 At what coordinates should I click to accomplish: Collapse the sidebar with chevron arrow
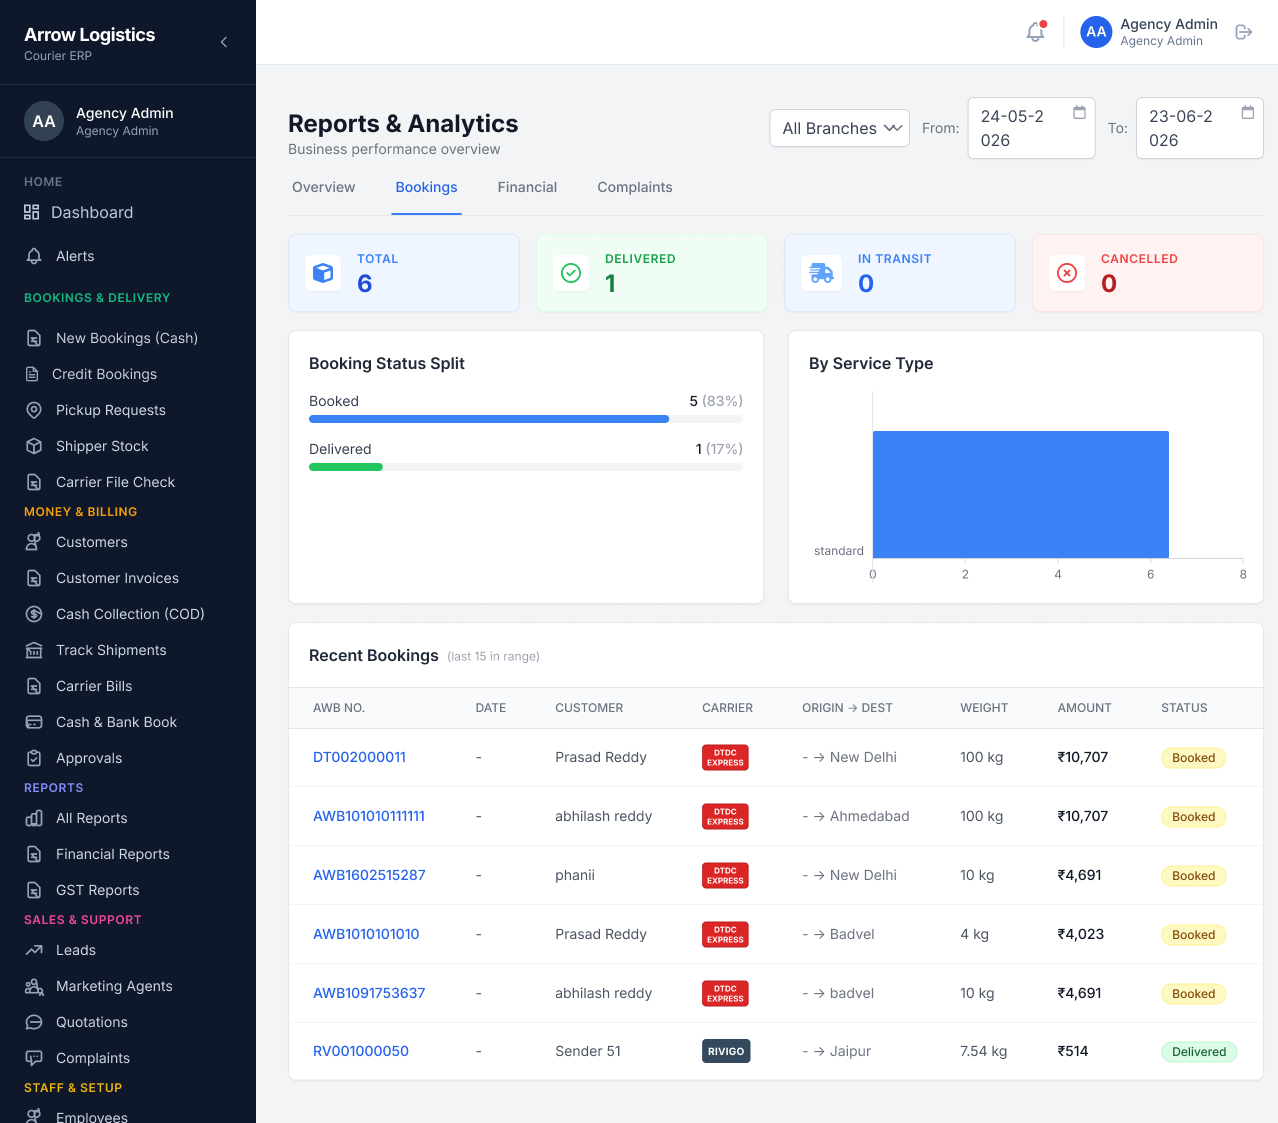point(224,42)
